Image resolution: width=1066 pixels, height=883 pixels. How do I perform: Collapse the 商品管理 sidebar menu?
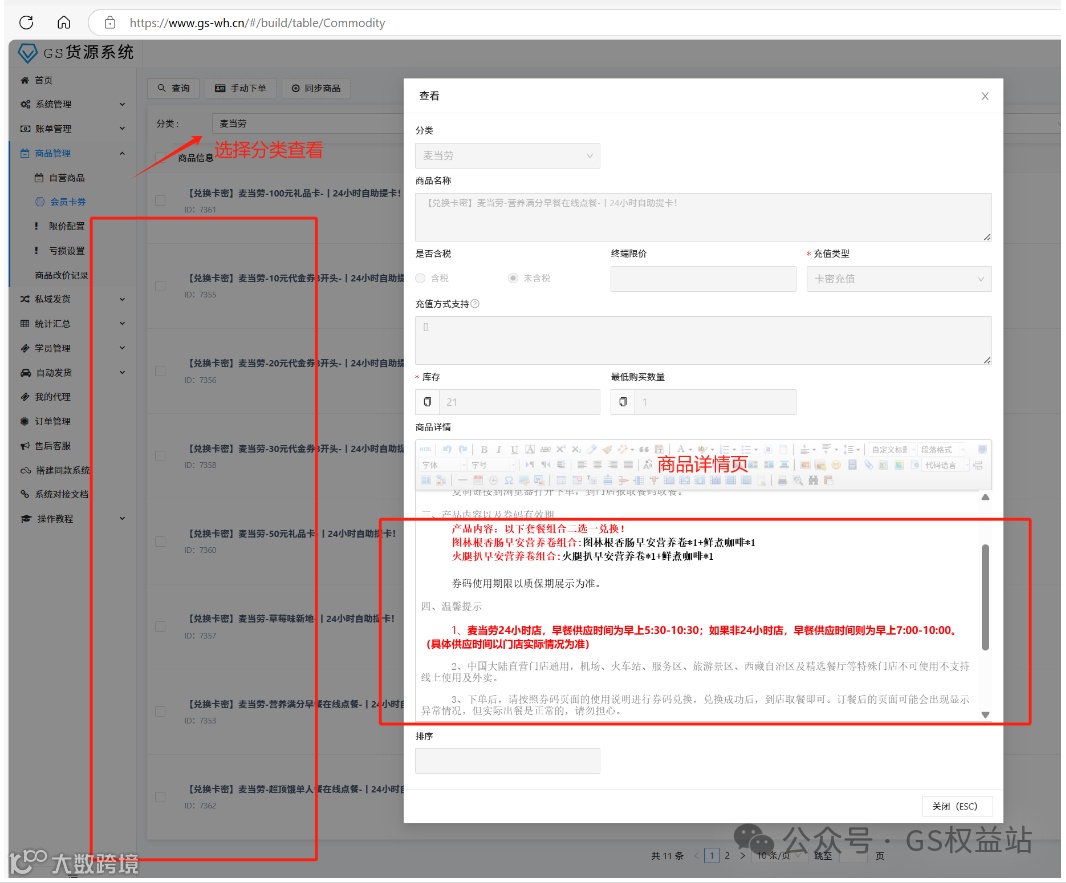(71, 153)
